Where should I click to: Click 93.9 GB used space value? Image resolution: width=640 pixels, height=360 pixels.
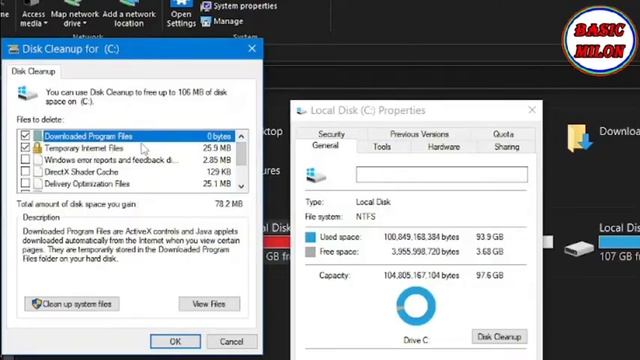(x=489, y=237)
